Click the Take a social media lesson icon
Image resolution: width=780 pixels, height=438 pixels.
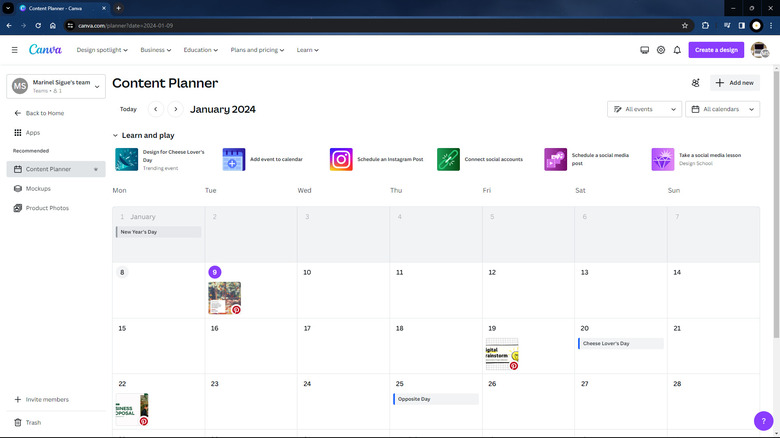tap(663, 159)
